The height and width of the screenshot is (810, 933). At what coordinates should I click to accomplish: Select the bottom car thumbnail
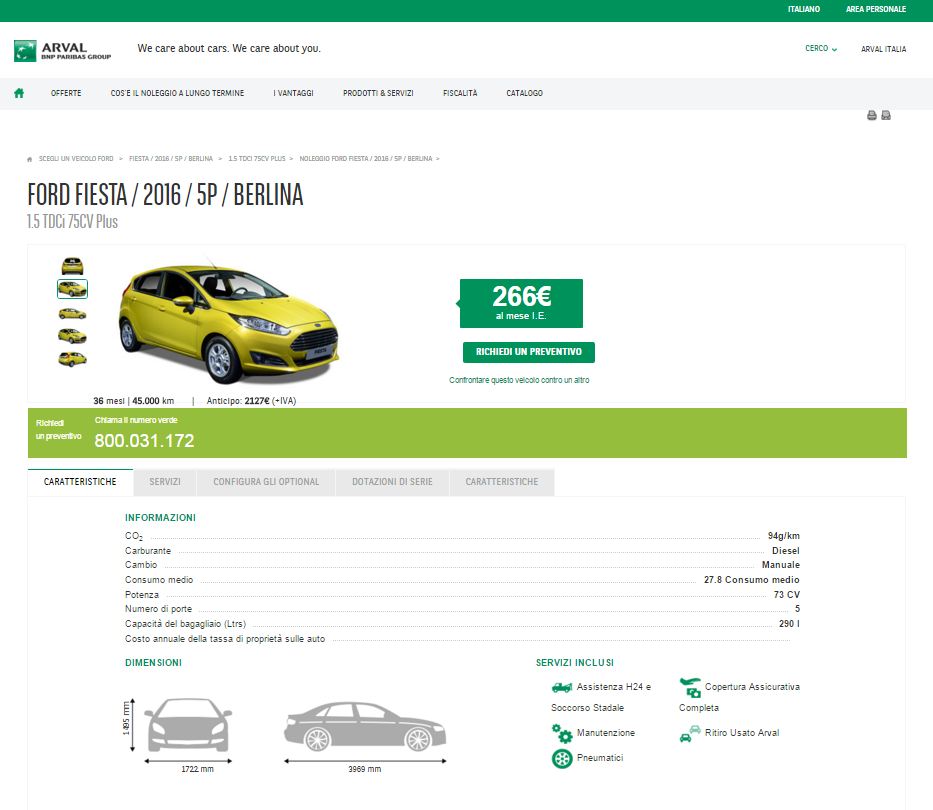pyautogui.click(x=72, y=358)
